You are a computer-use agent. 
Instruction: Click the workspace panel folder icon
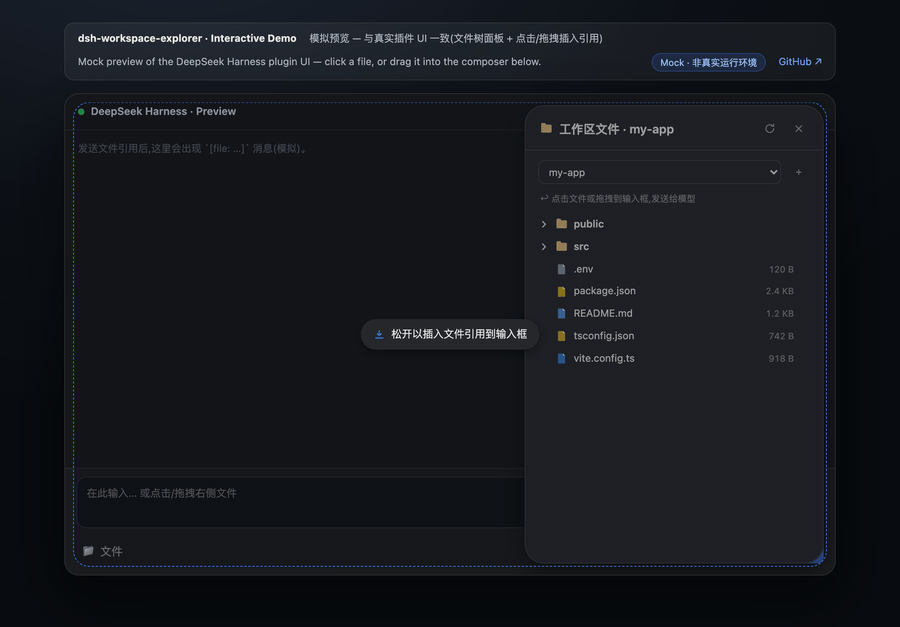[x=546, y=129]
